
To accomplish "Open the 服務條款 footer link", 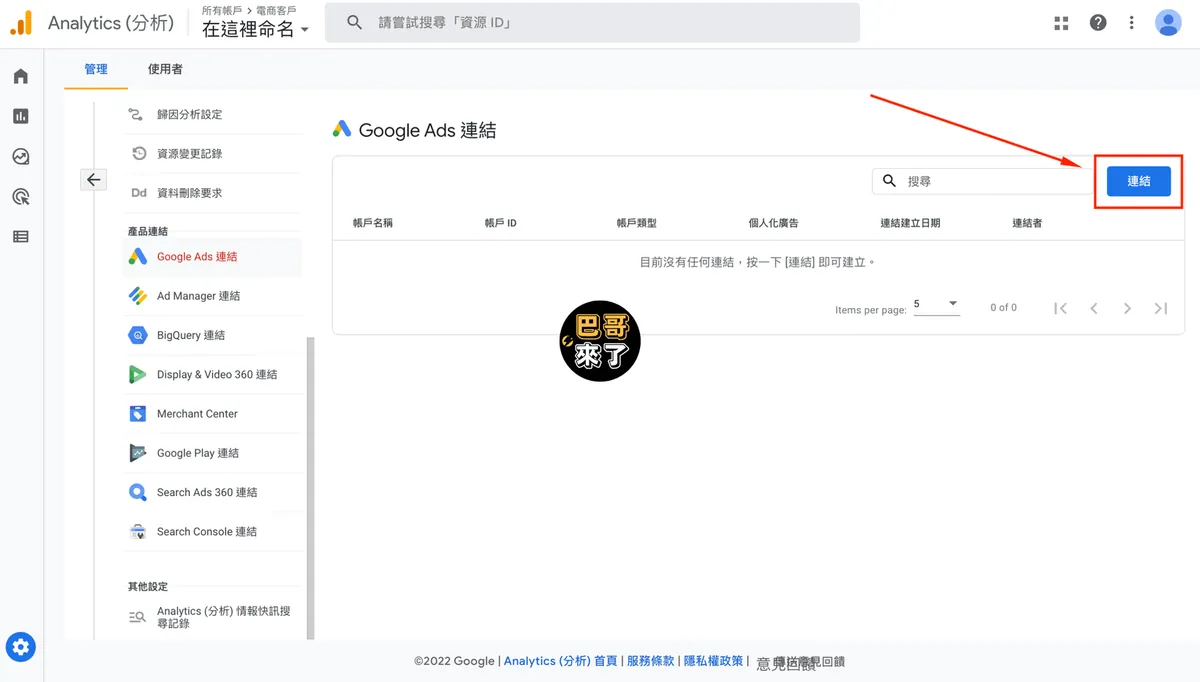I will click(x=651, y=661).
